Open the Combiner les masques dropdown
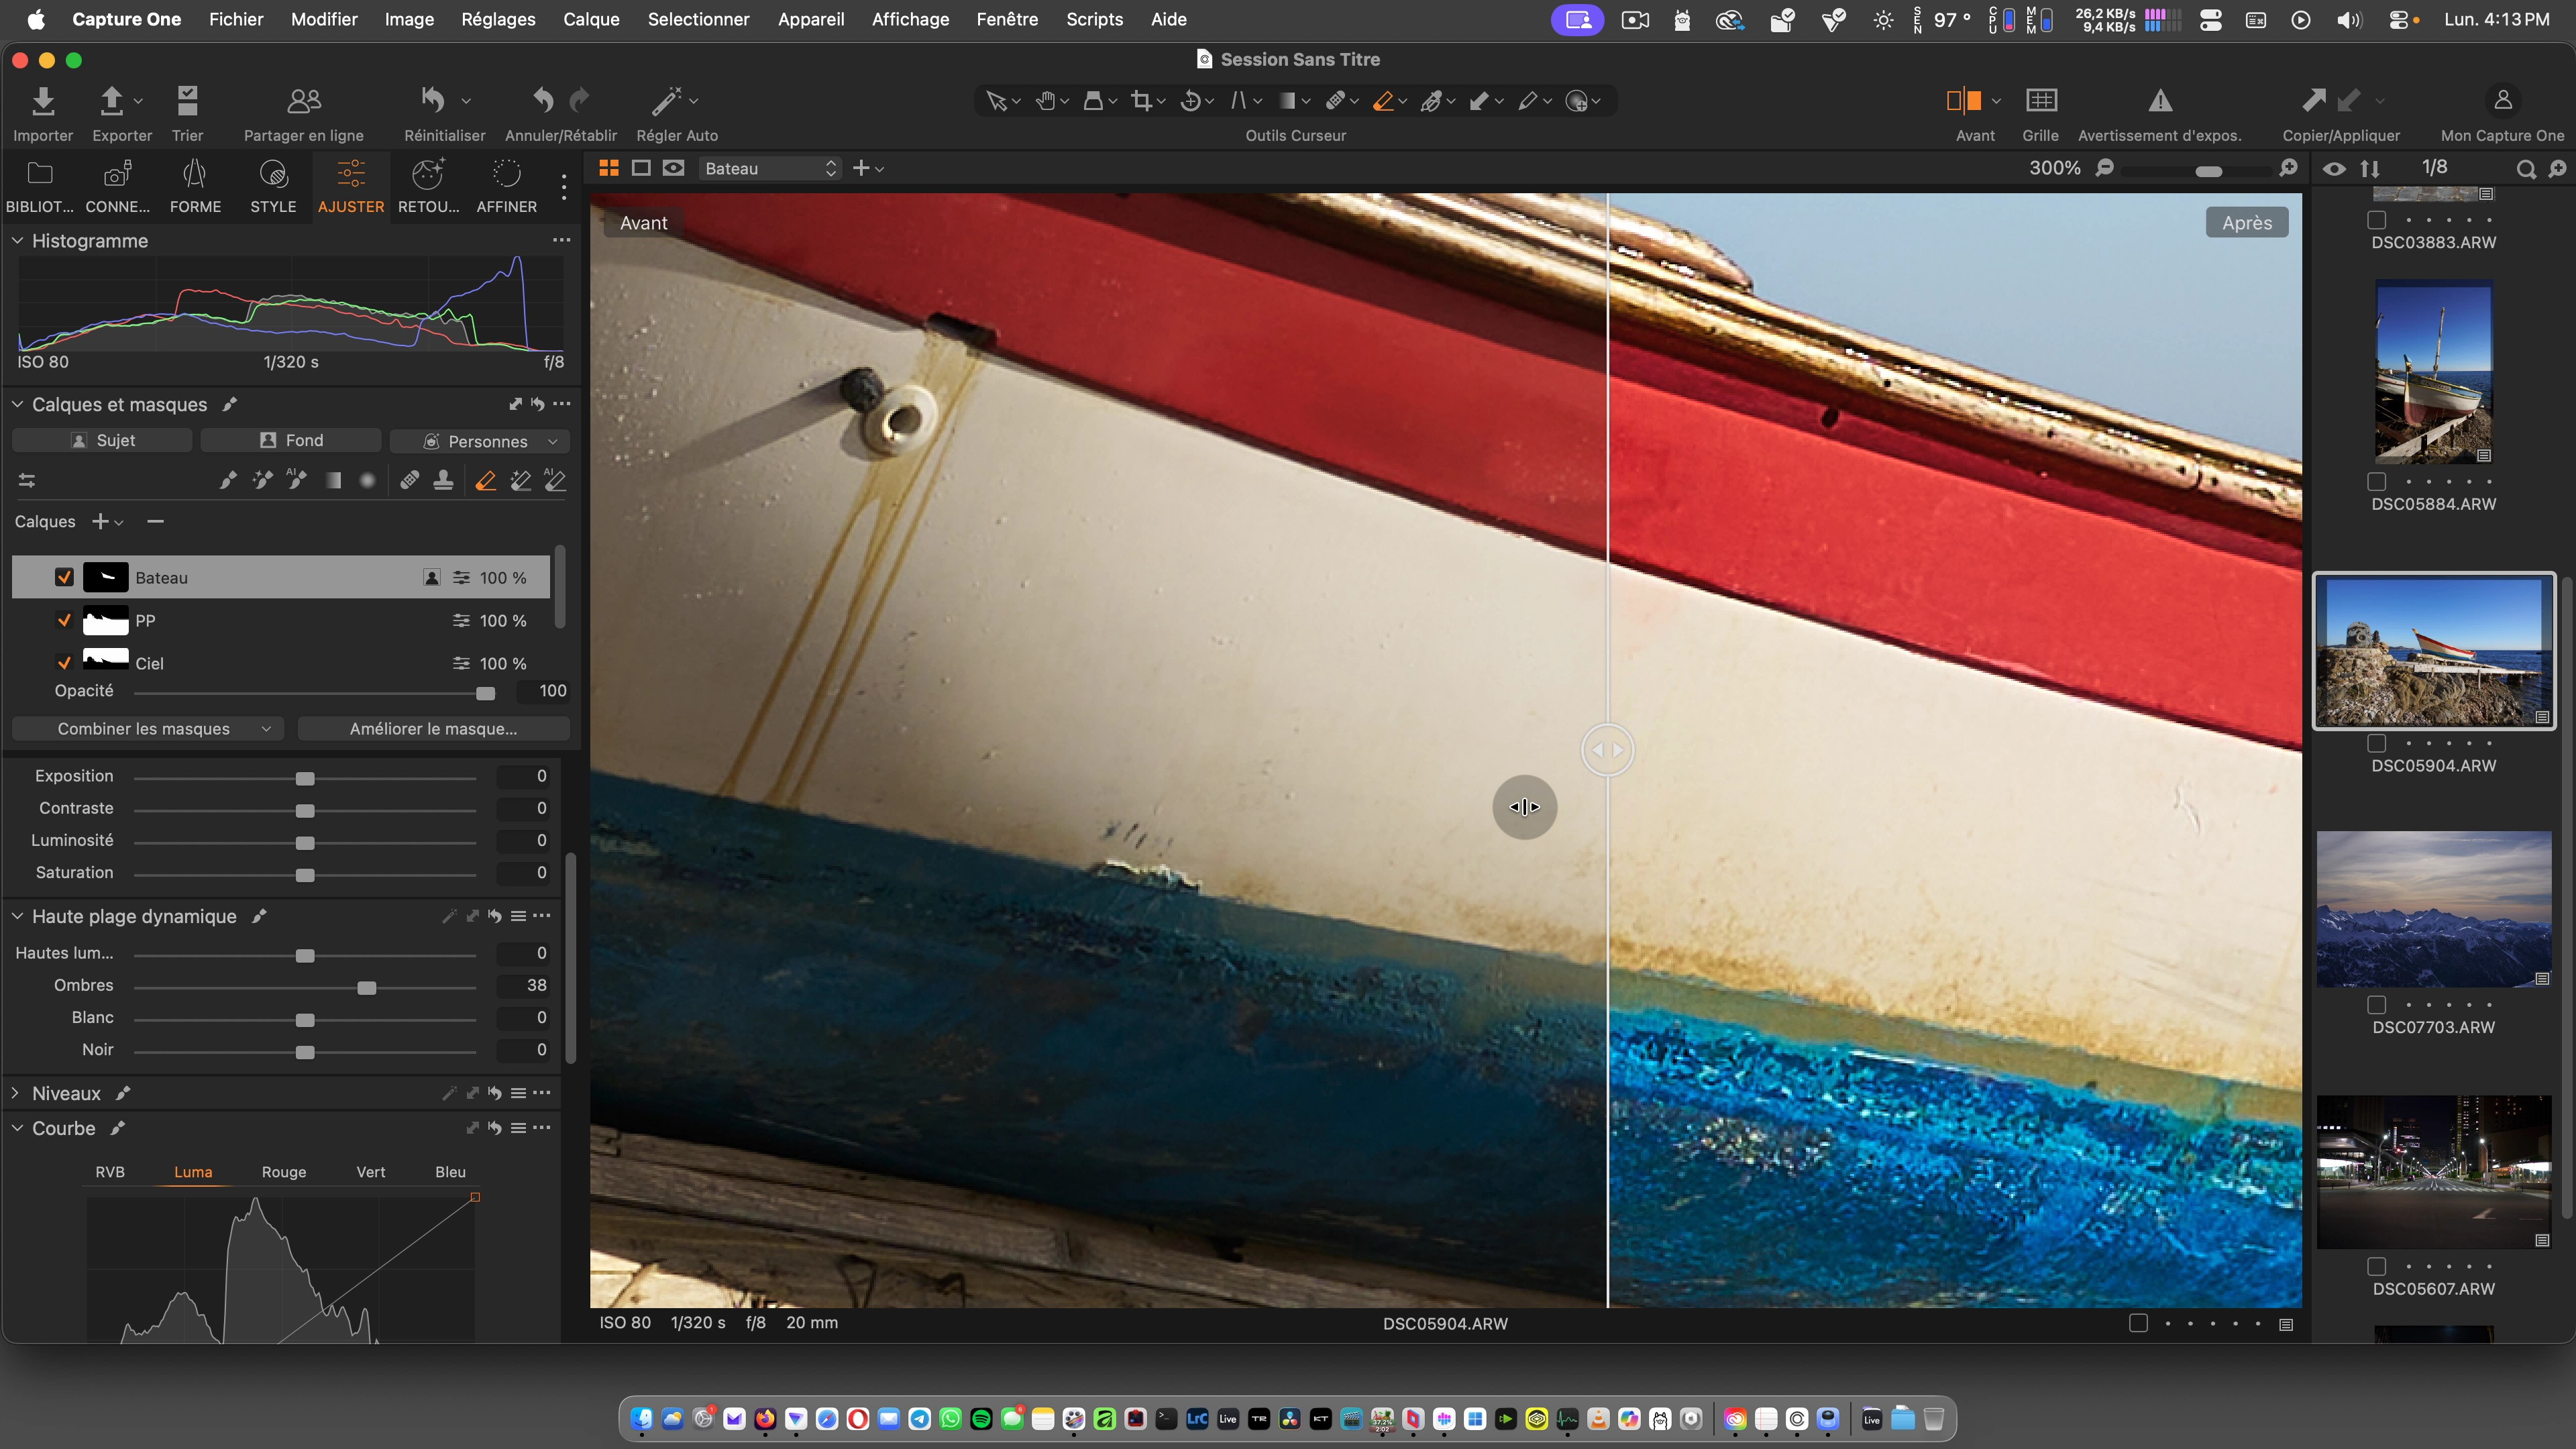The width and height of the screenshot is (2576, 1449). pyautogui.click(x=148, y=729)
